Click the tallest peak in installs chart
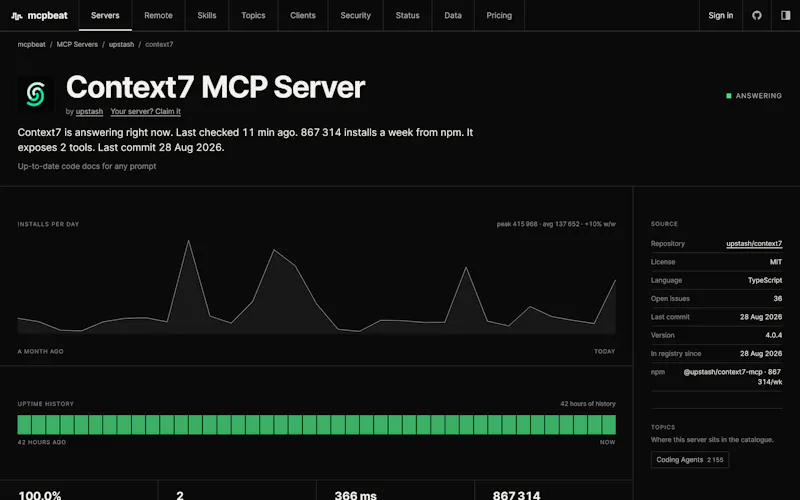The width and height of the screenshot is (800, 500). pos(189,241)
